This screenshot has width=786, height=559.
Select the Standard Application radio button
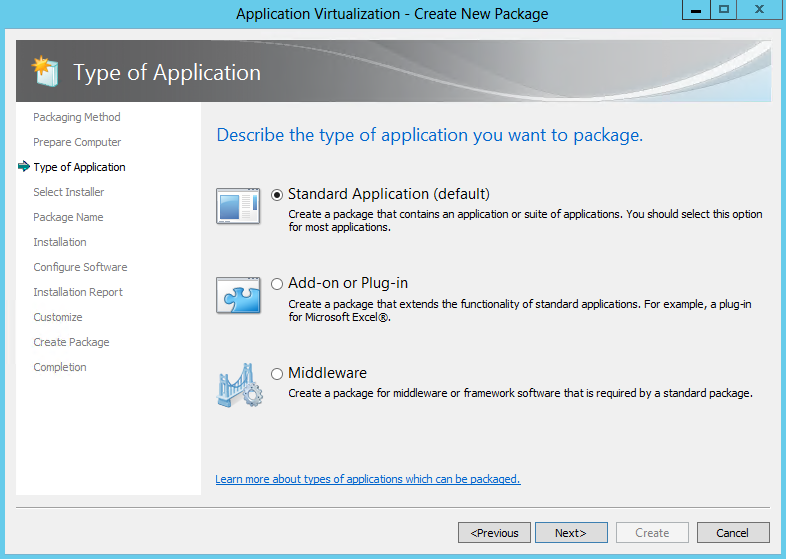tap(277, 195)
